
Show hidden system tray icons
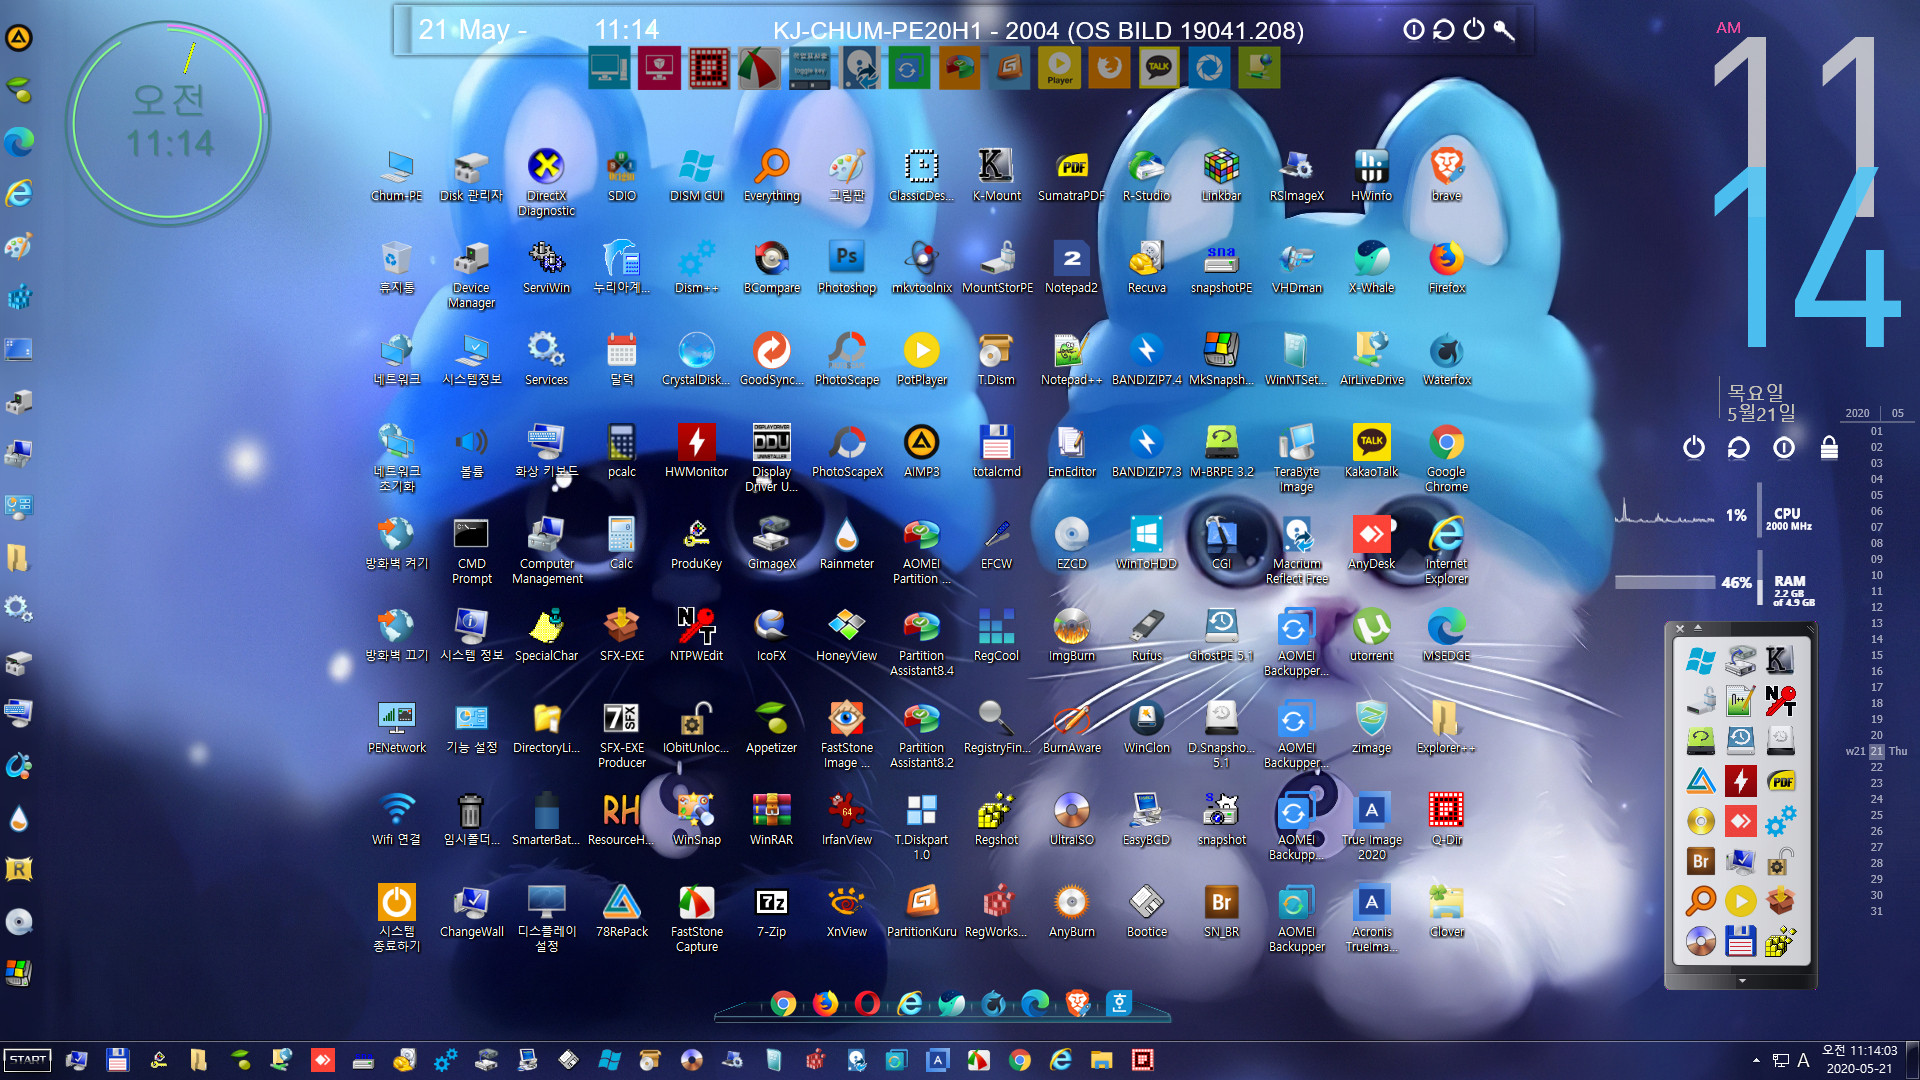tap(1756, 1060)
